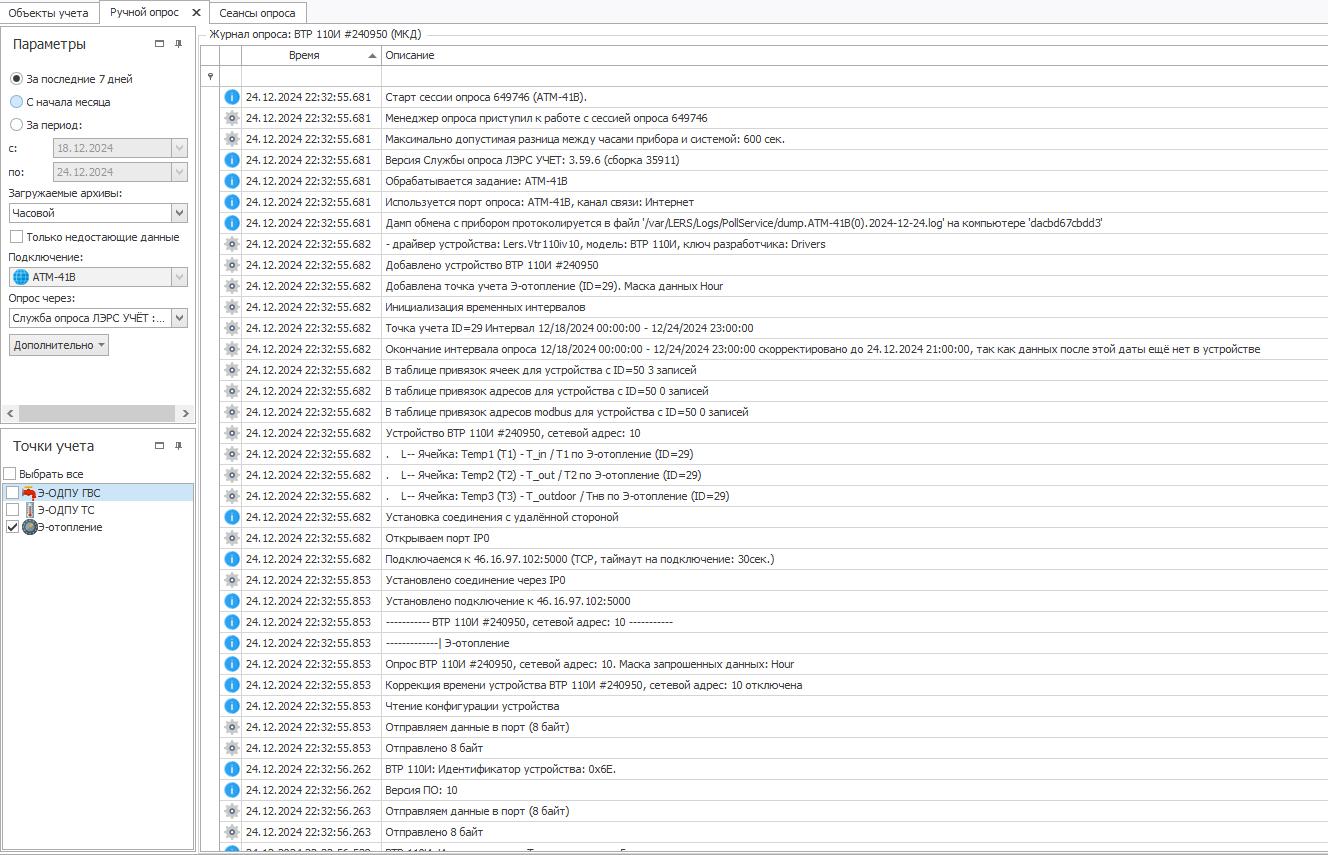Screen dimensions: 1328x855
Task: Close the Ручной опрос tab
Action: click(x=196, y=13)
